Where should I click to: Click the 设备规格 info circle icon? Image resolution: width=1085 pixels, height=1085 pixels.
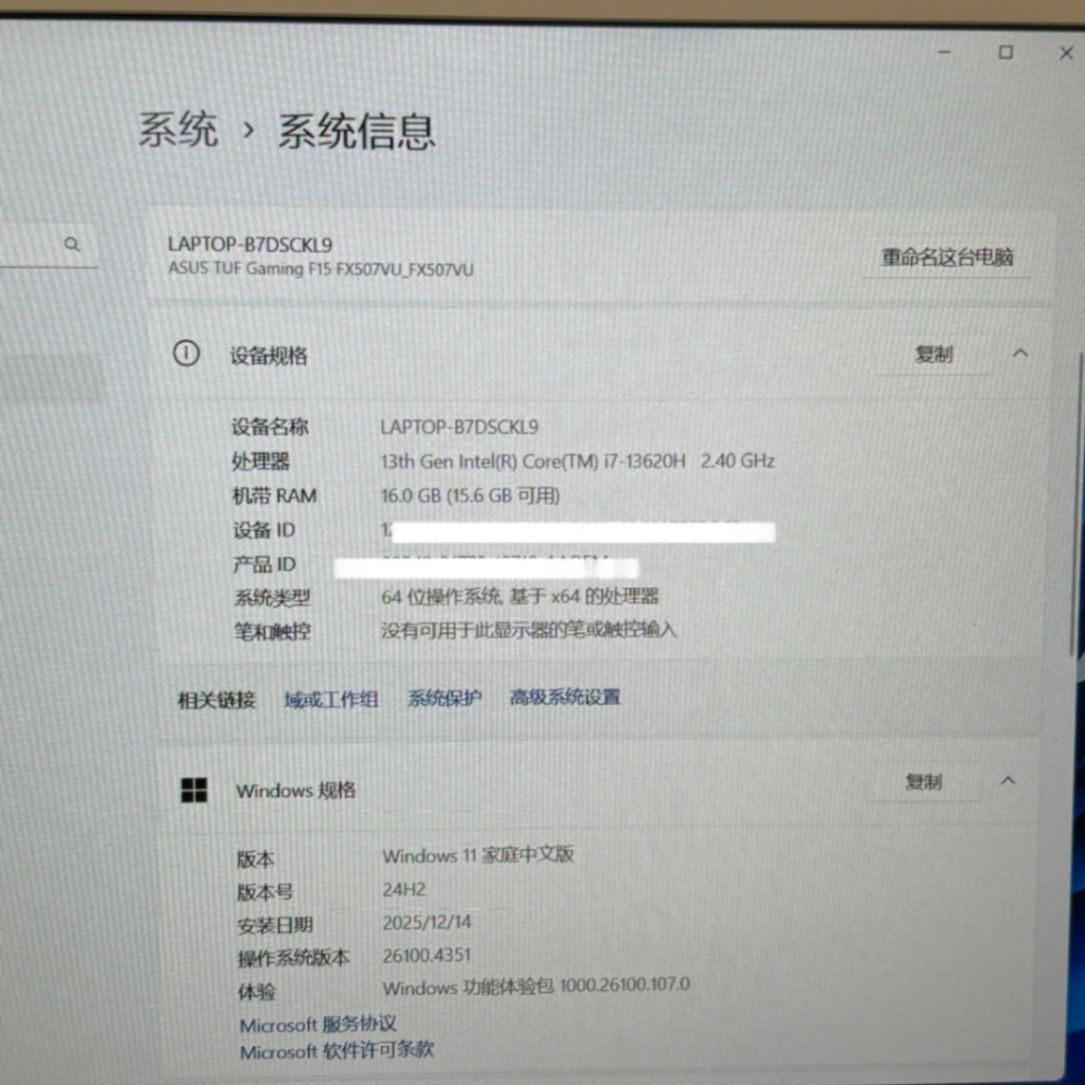click(x=186, y=353)
